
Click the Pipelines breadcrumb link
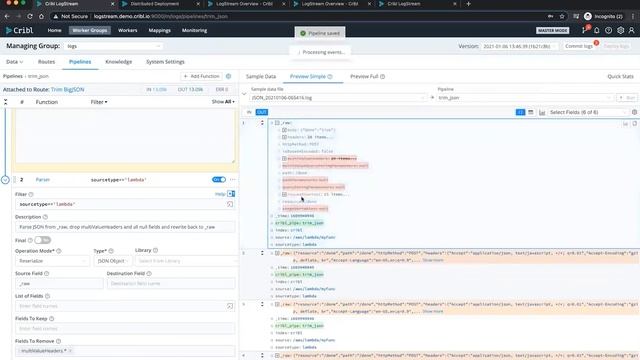pos(13,76)
